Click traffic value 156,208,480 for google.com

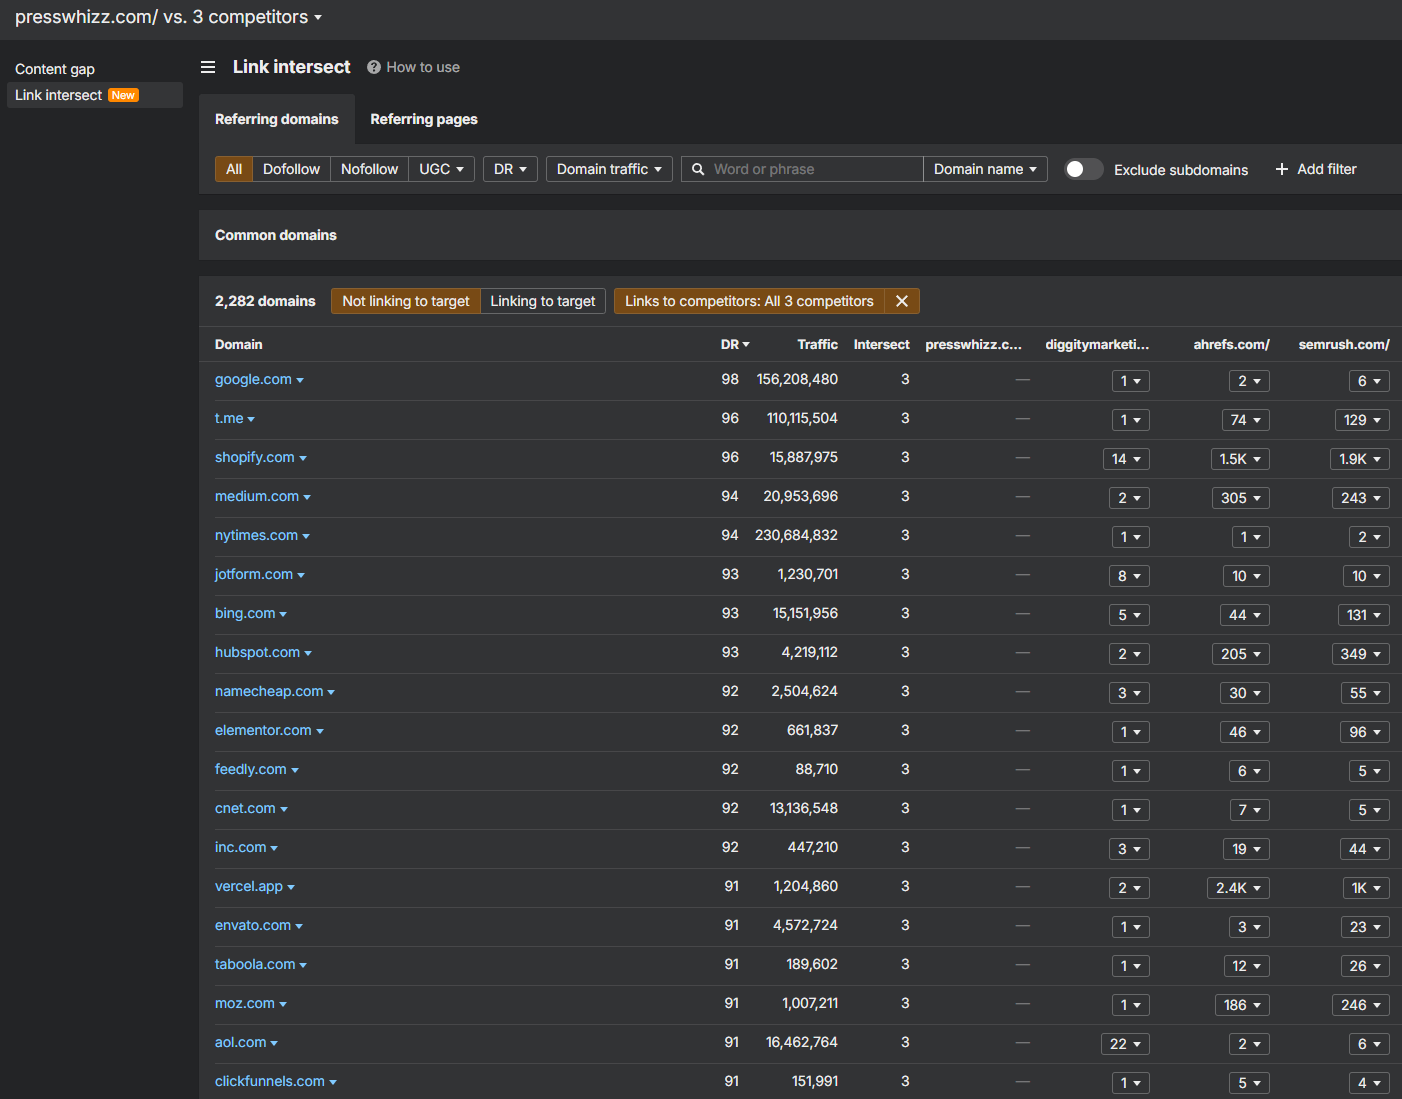coord(797,379)
